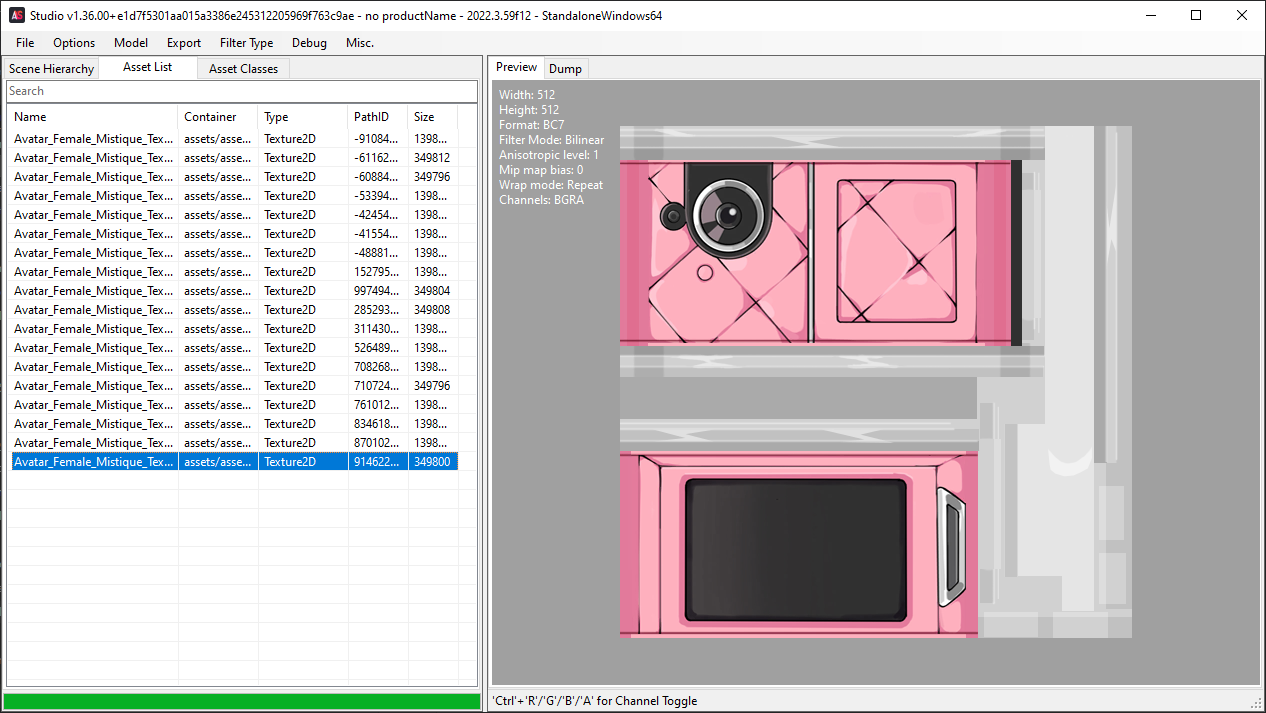Click the AssetStudio app icon in title bar
This screenshot has height=713, width=1266.
[16, 16]
